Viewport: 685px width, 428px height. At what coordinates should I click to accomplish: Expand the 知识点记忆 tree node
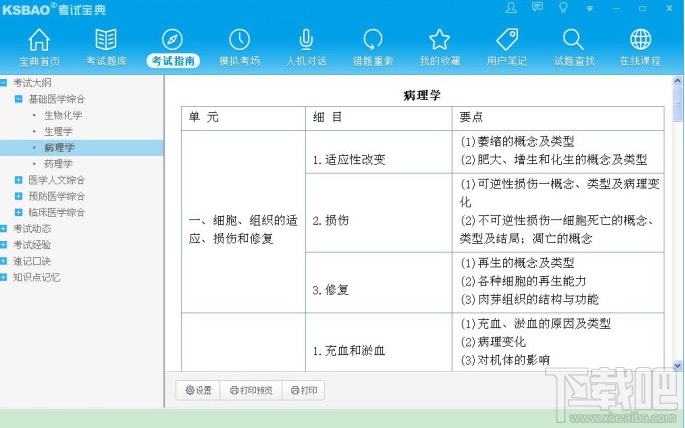click(x=3, y=277)
